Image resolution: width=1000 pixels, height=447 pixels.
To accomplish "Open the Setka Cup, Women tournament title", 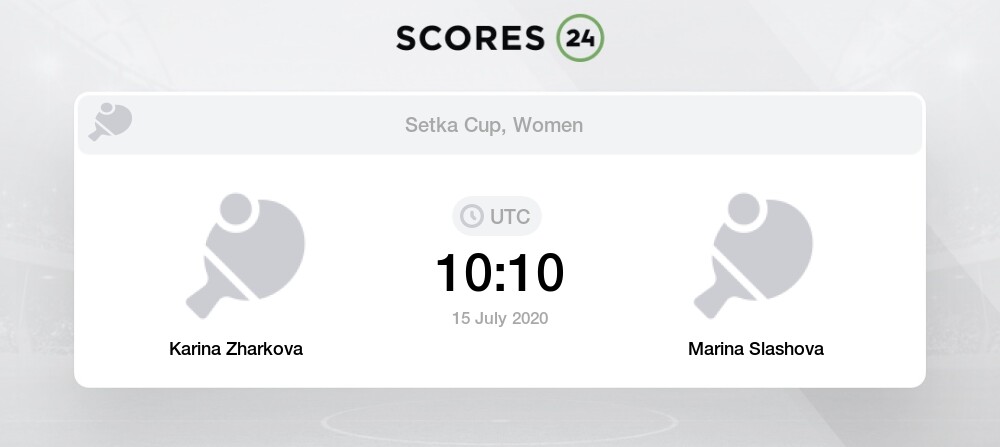I will (x=494, y=125).
